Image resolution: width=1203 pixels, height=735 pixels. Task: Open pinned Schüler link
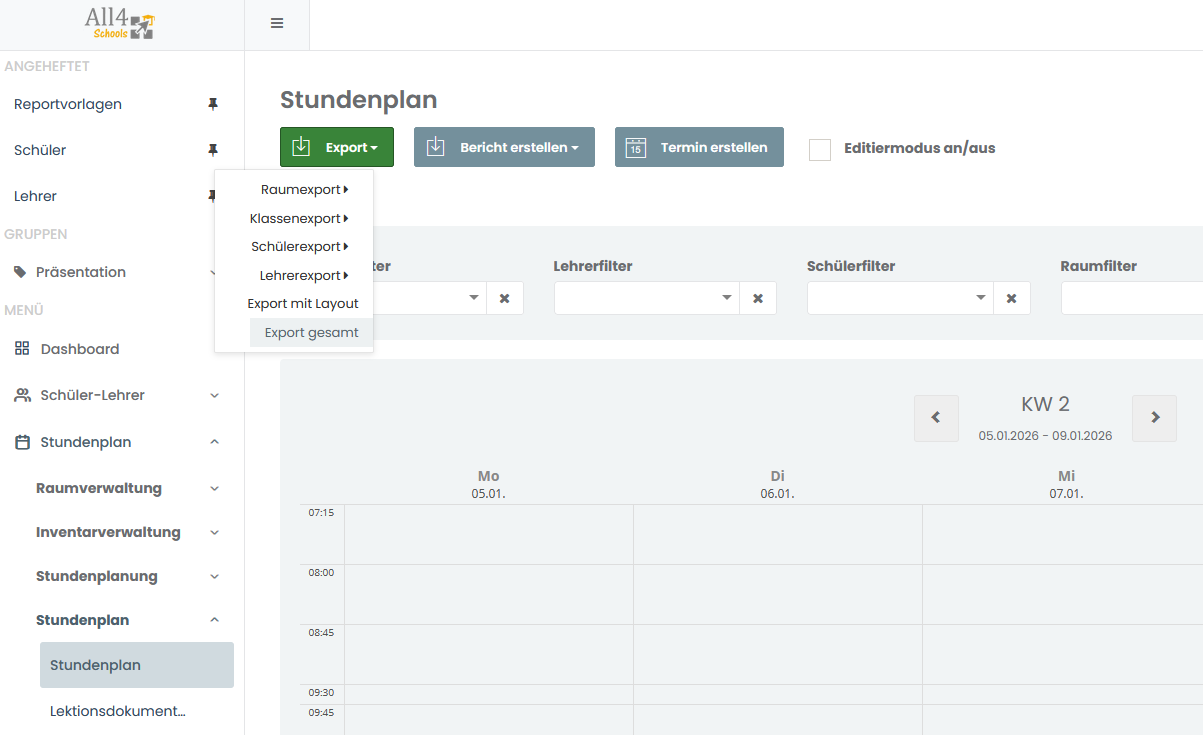[40, 150]
